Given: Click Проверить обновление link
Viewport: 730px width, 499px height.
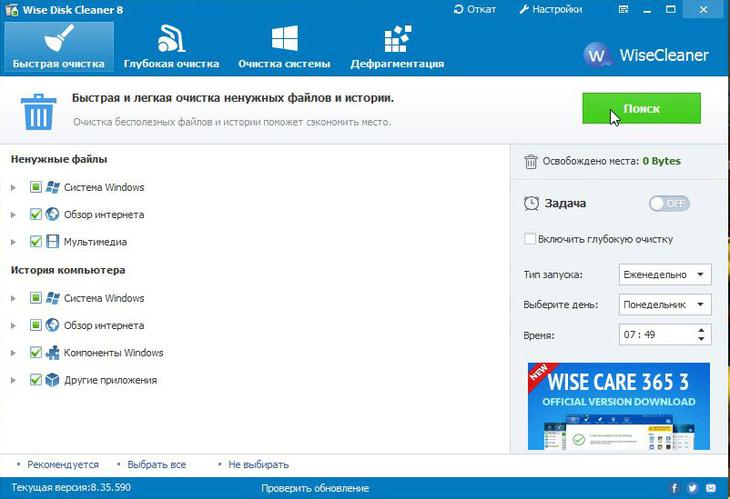Looking at the screenshot, I should pyautogui.click(x=315, y=488).
